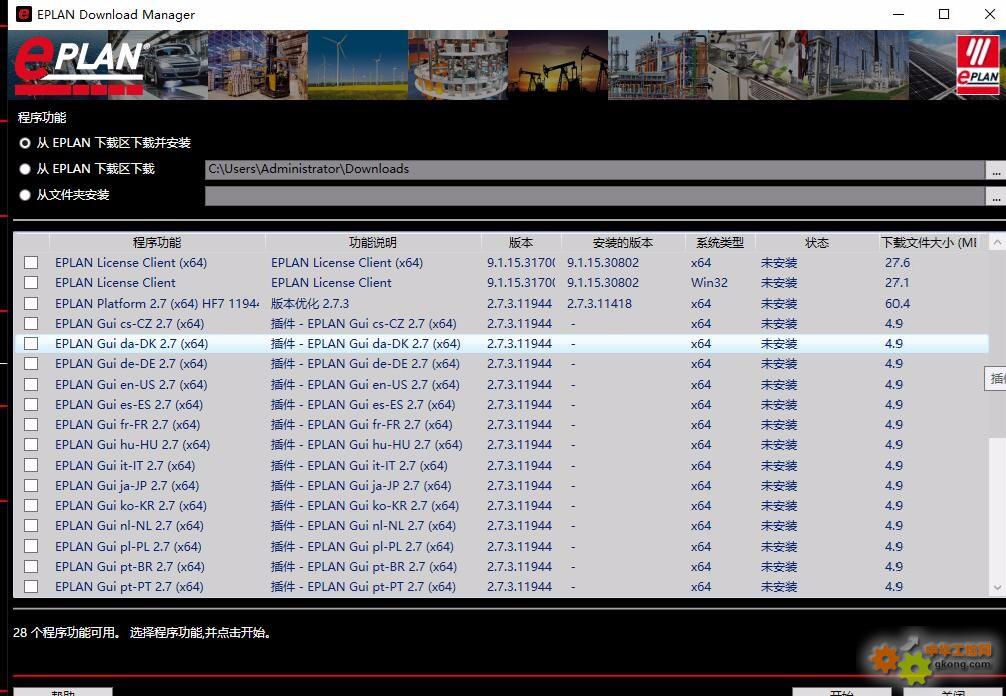
Task: Click download size 27.6 cell
Action: click(898, 262)
